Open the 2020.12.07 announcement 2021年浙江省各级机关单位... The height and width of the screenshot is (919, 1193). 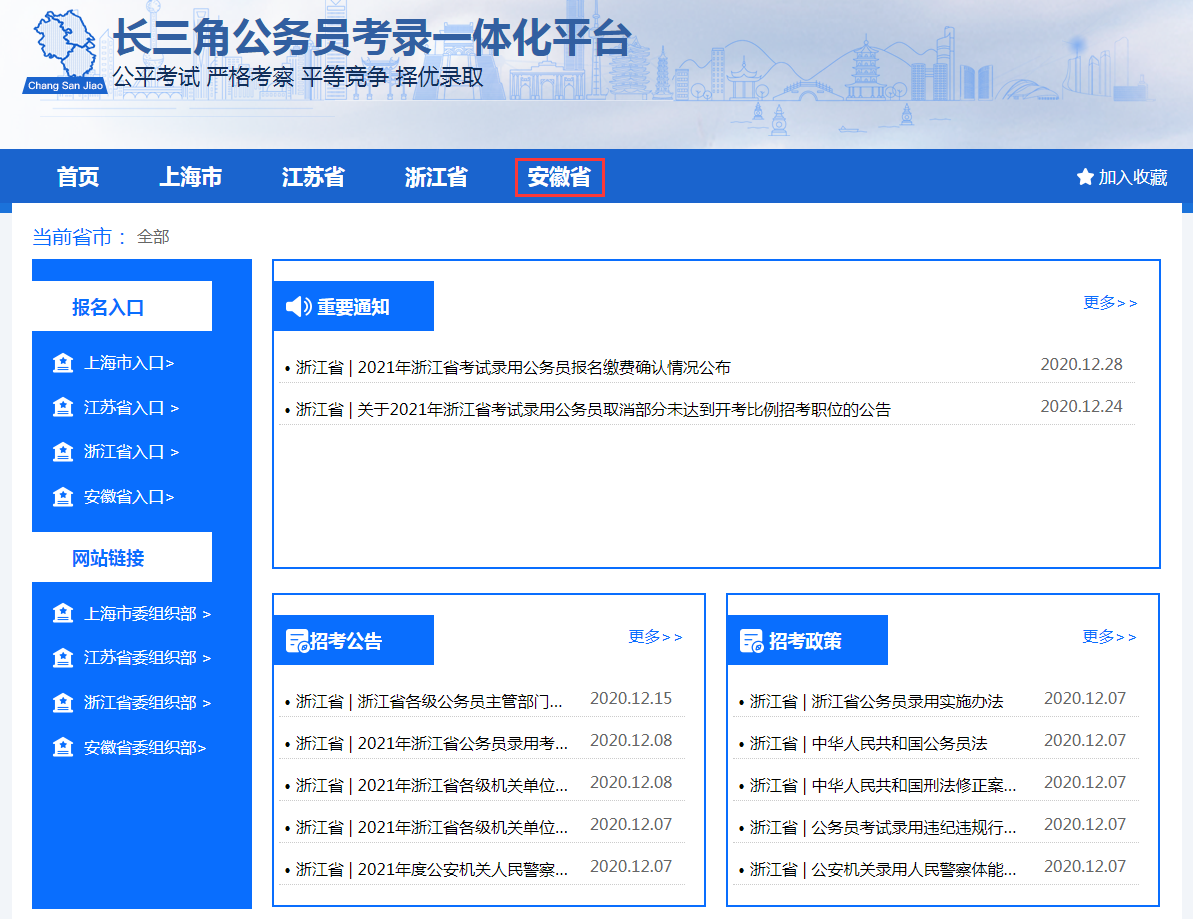point(431,827)
